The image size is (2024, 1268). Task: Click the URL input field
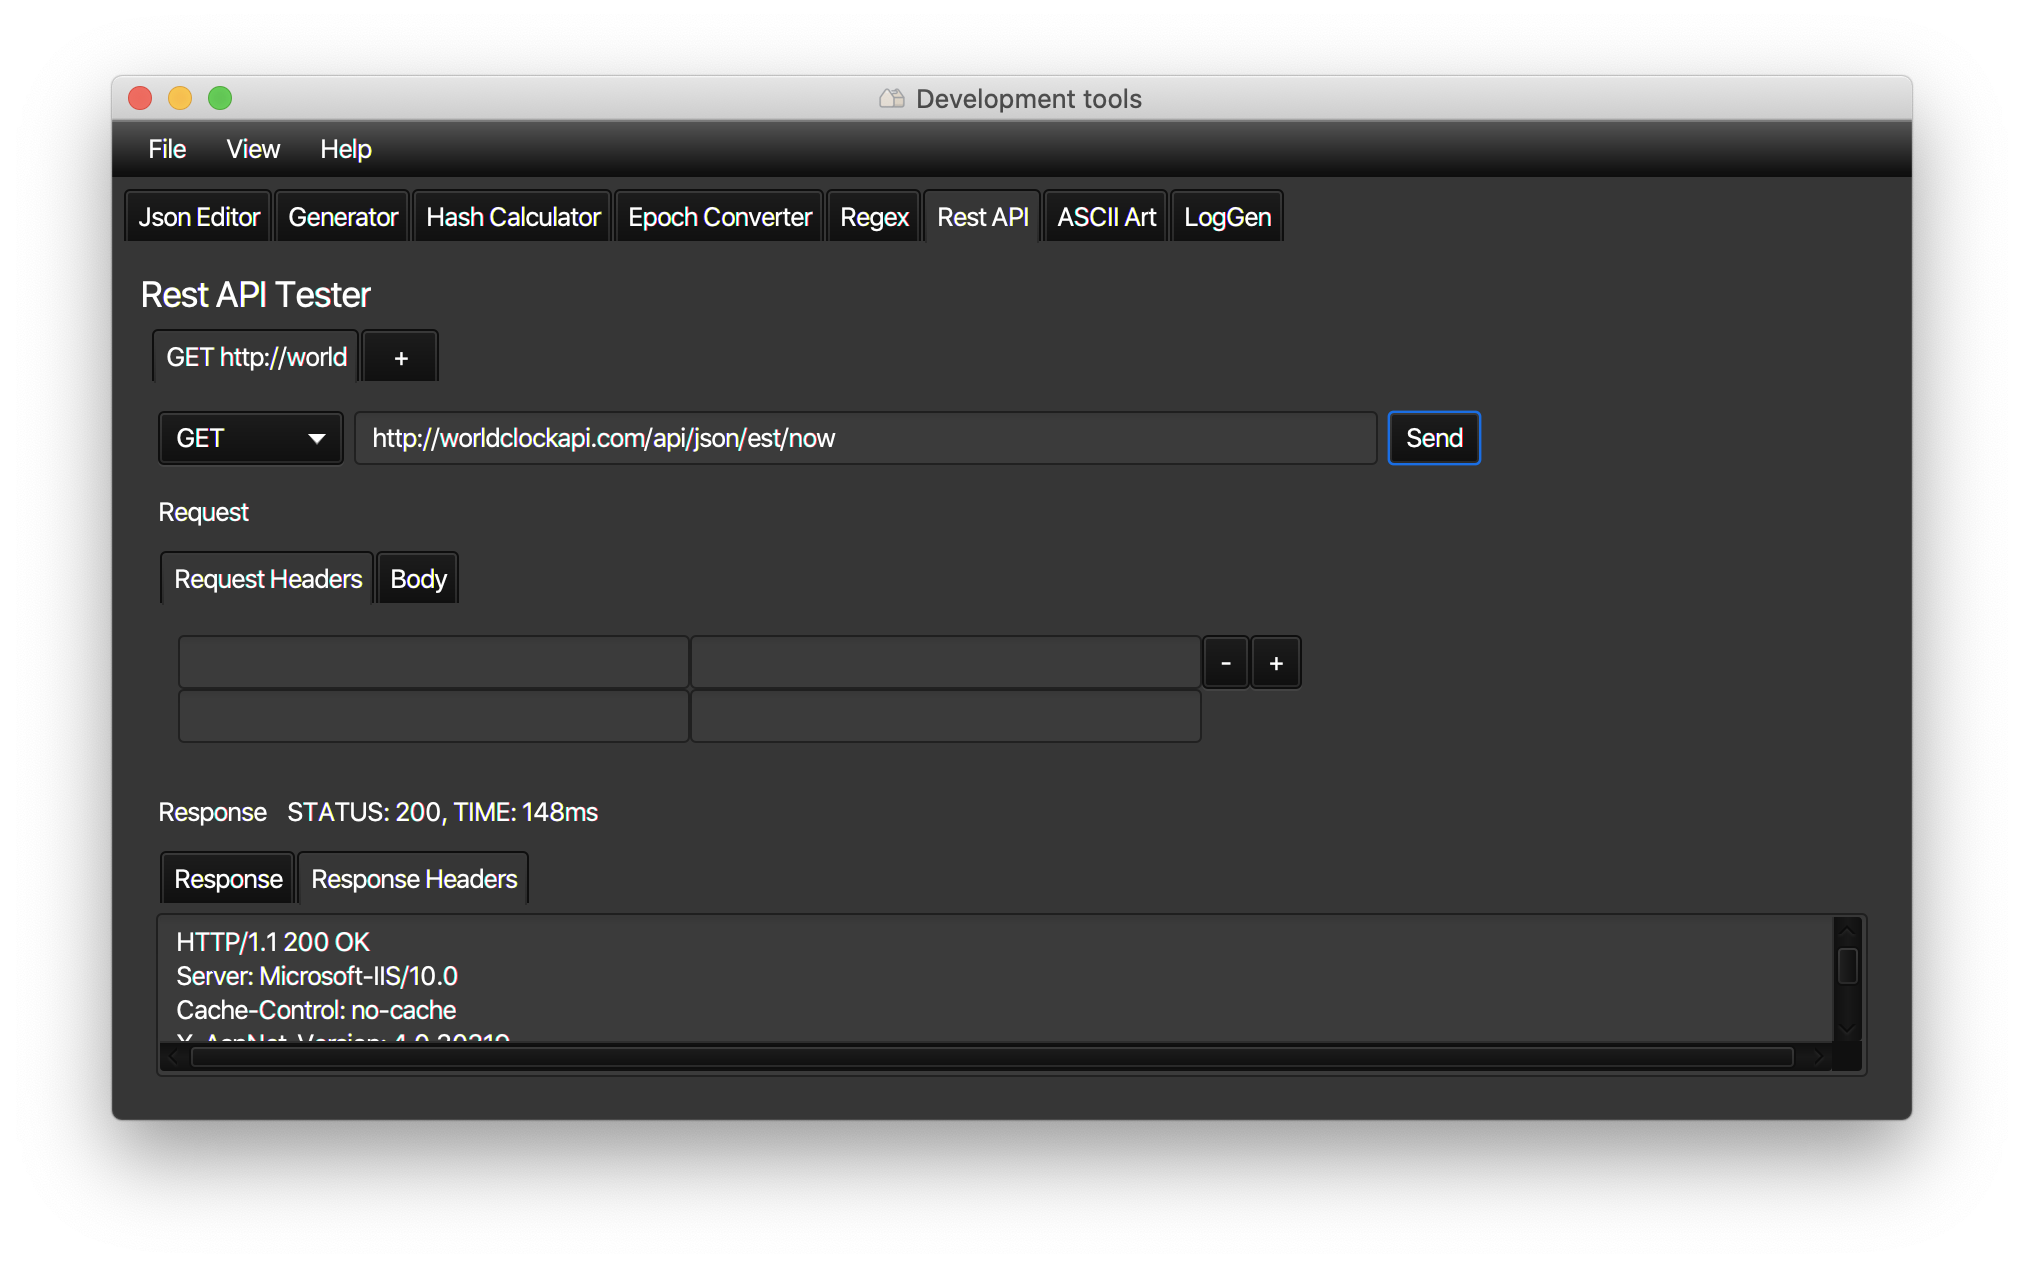pos(865,438)
